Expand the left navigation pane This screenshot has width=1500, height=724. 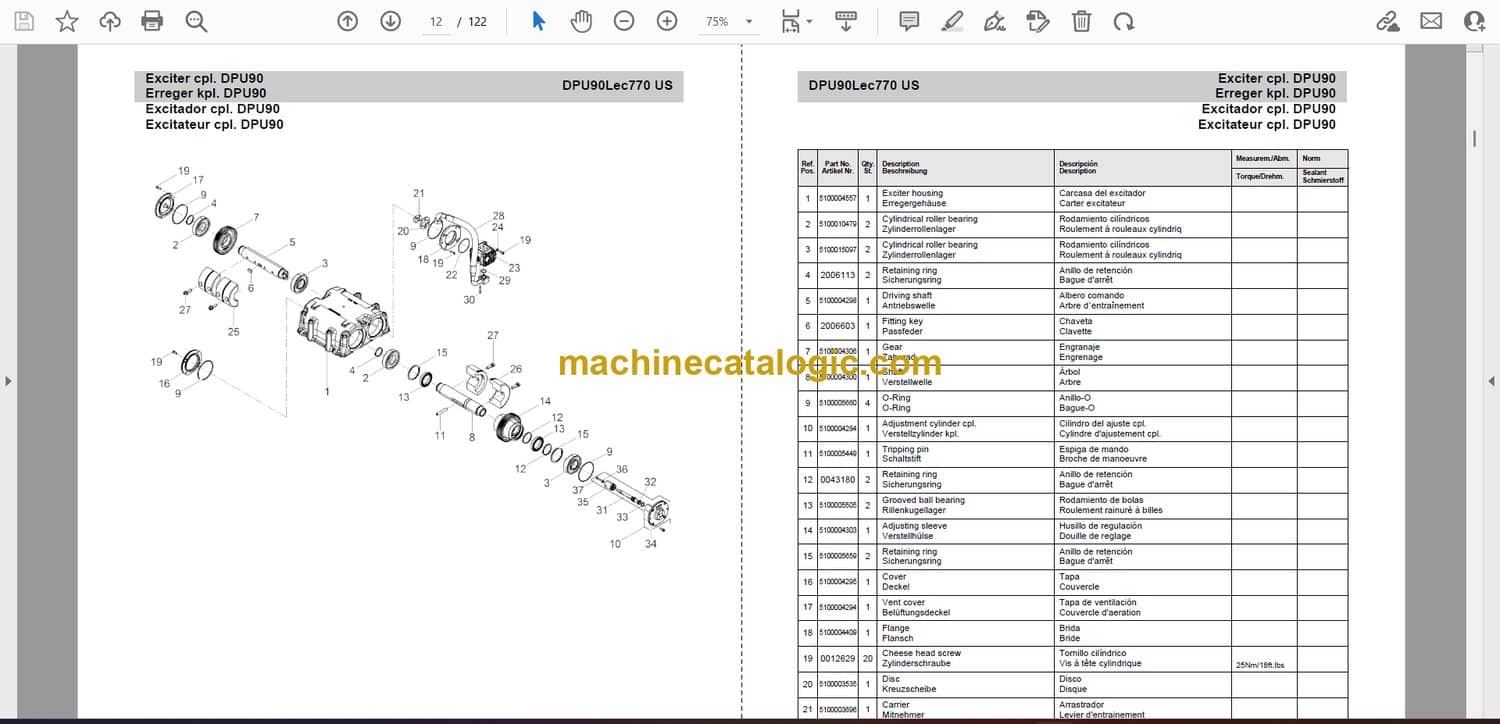(9, 381)
